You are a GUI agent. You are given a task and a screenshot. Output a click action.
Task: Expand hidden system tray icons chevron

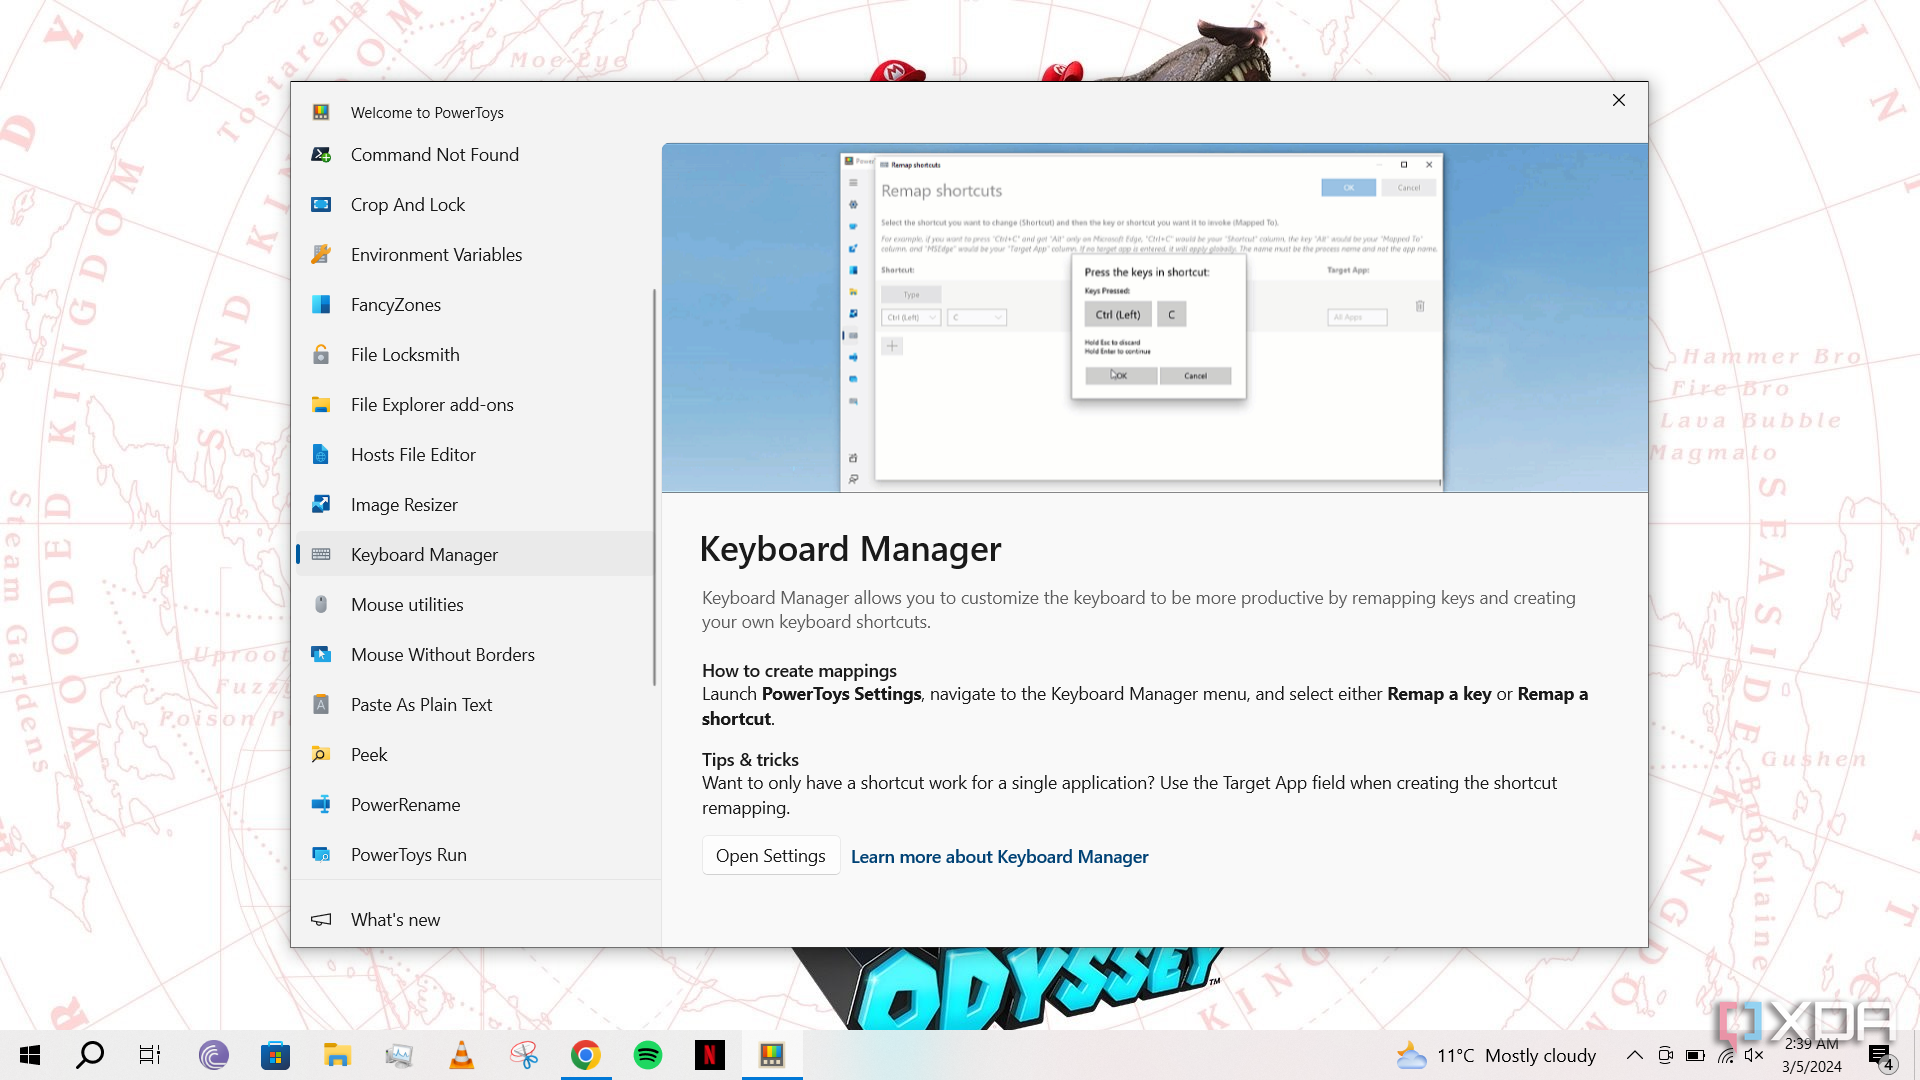click(1634, 1055)
